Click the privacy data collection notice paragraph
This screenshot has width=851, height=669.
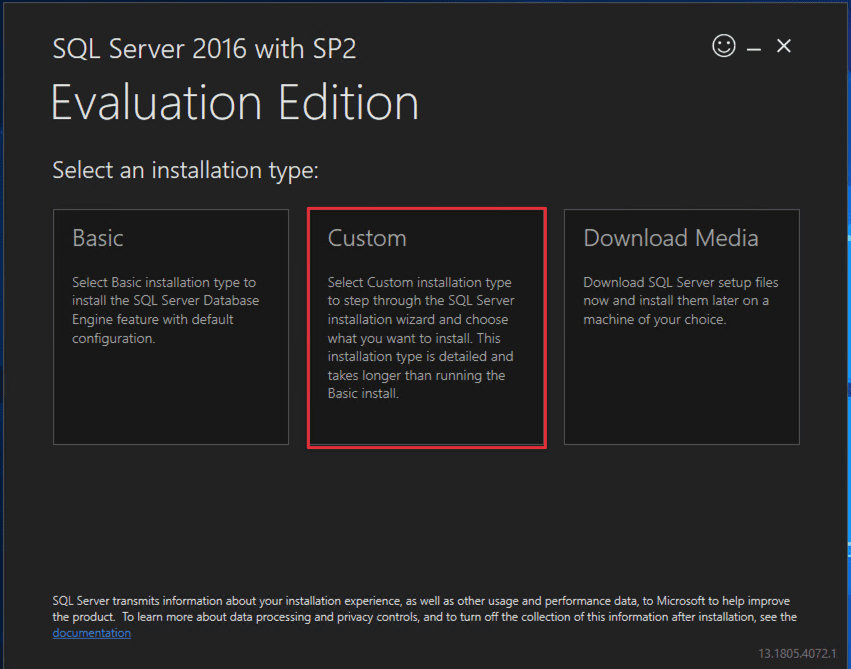click(x=420, y=609)
